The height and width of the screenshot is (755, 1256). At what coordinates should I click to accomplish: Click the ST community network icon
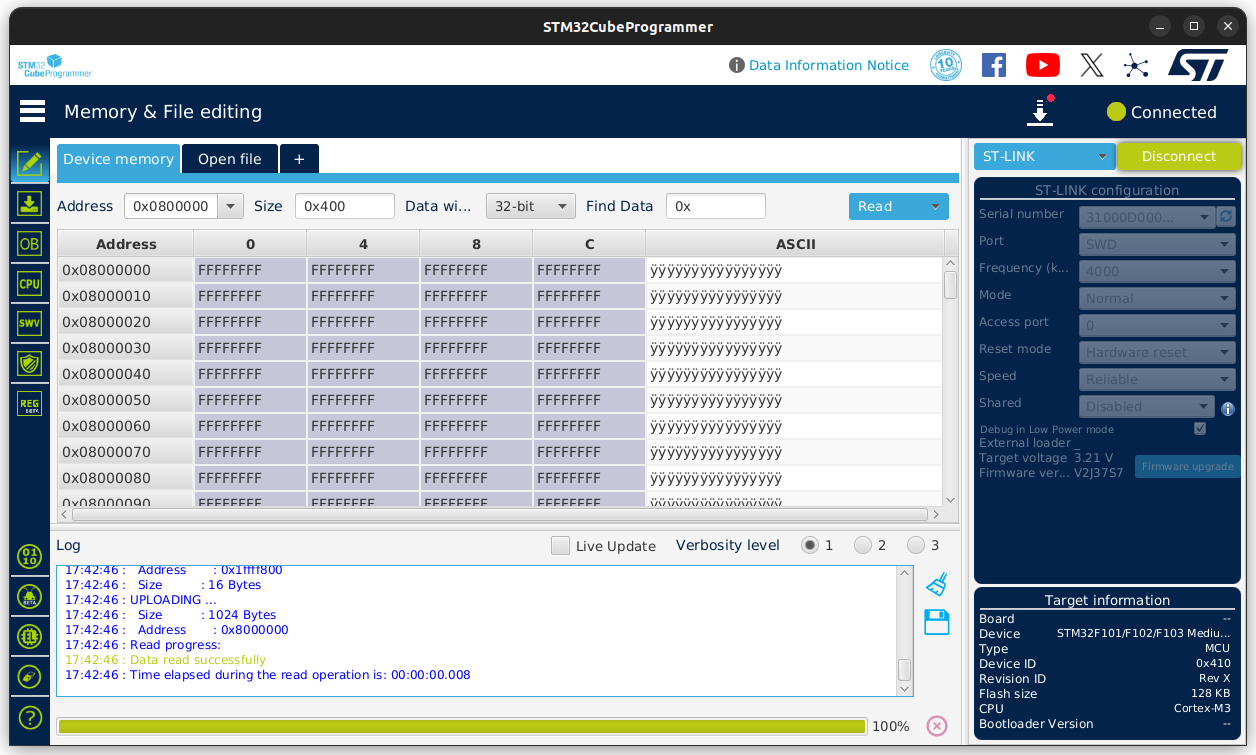[x=1136, y=66]
